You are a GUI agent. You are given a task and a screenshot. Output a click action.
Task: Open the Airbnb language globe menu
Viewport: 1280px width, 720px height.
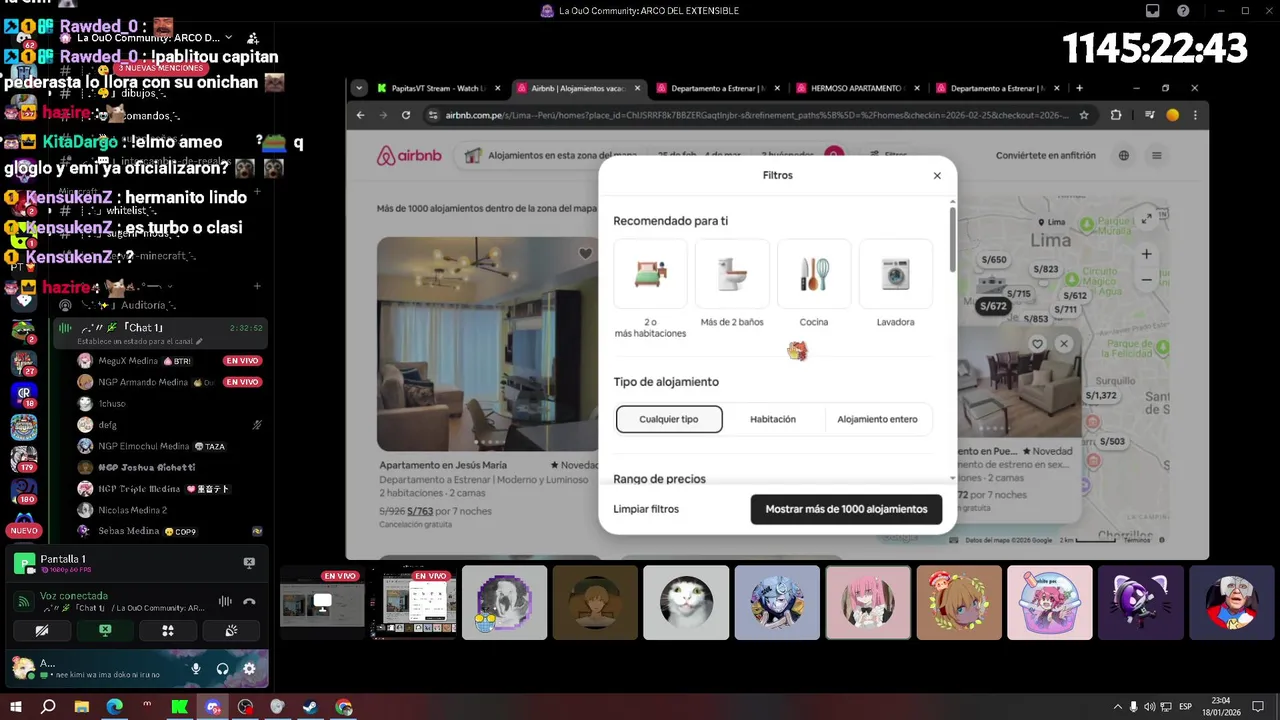pos(1124,156)
